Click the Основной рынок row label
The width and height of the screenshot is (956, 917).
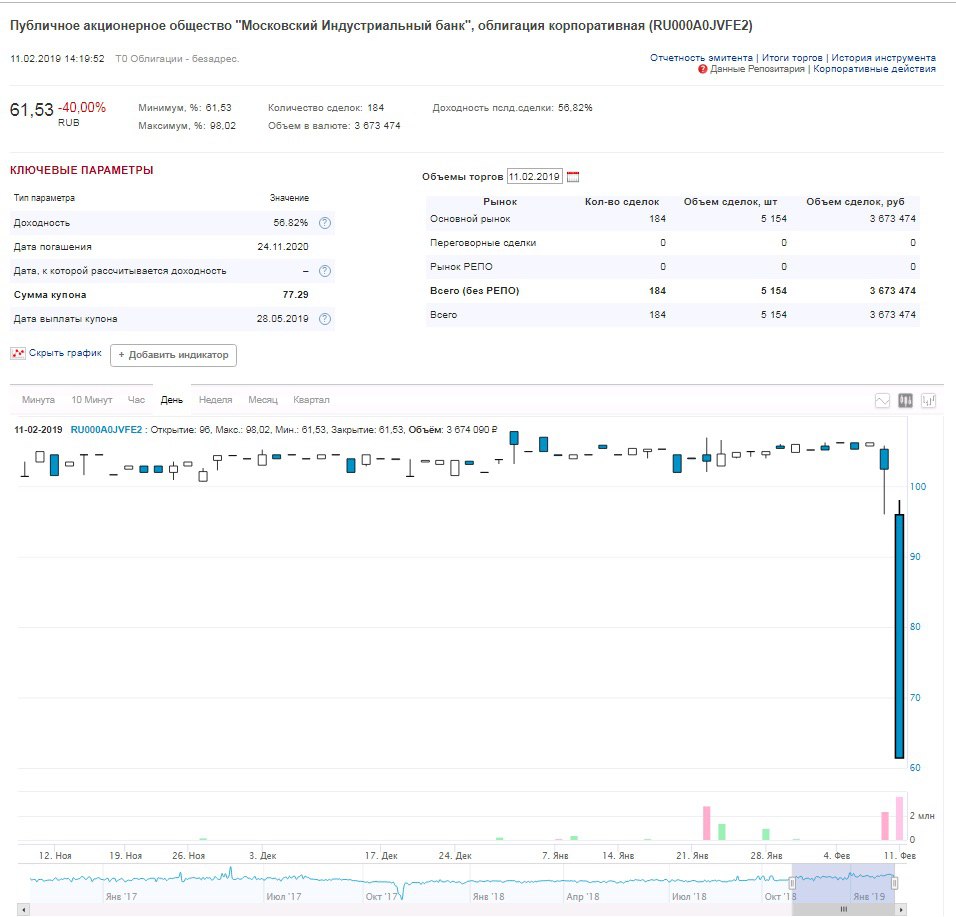(x=470, y=219)
